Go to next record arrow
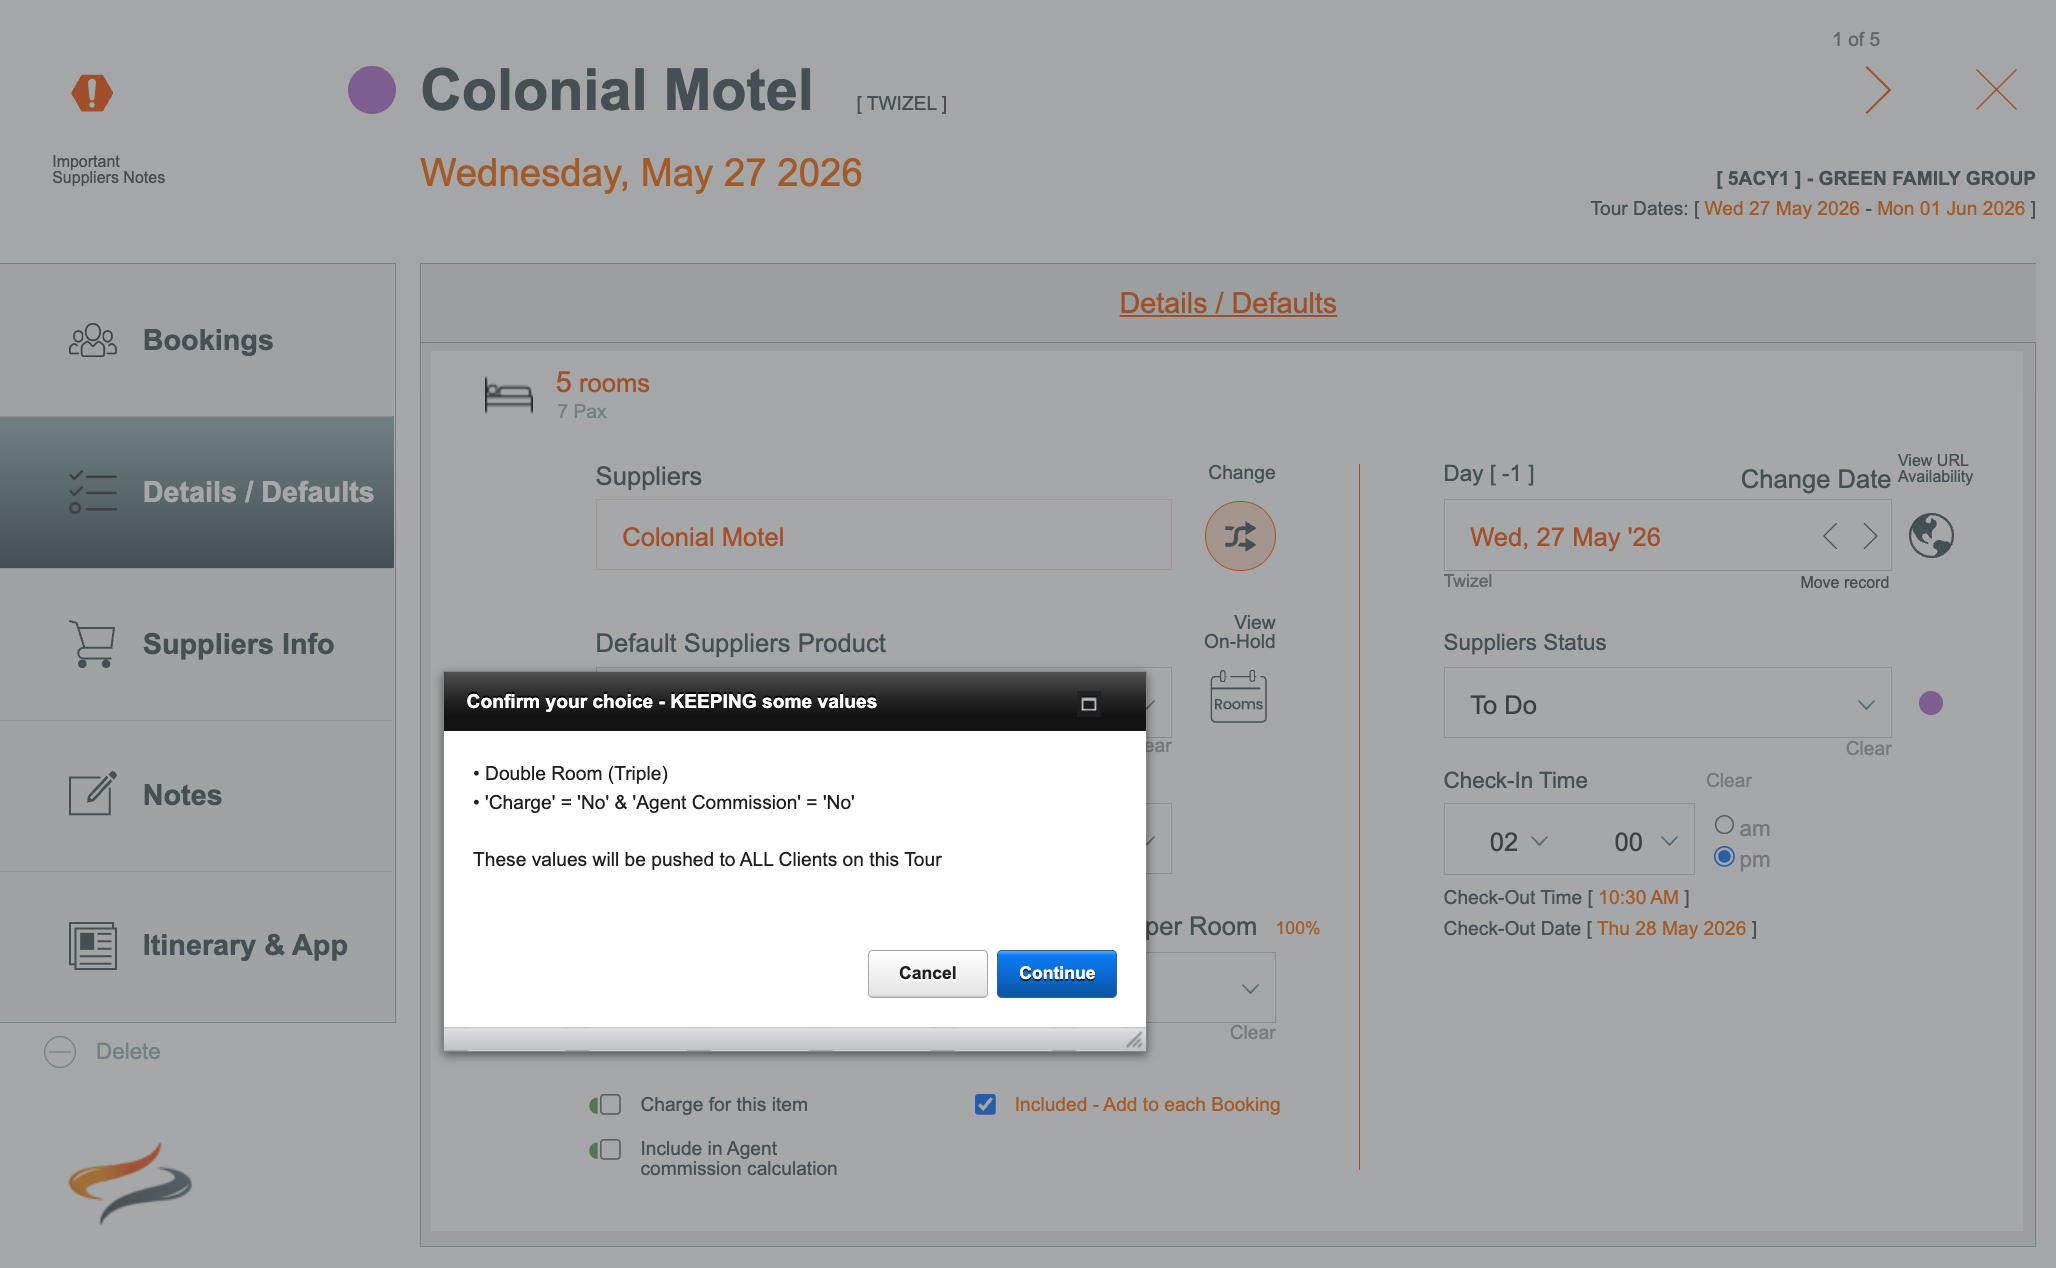 (1877, 90)
